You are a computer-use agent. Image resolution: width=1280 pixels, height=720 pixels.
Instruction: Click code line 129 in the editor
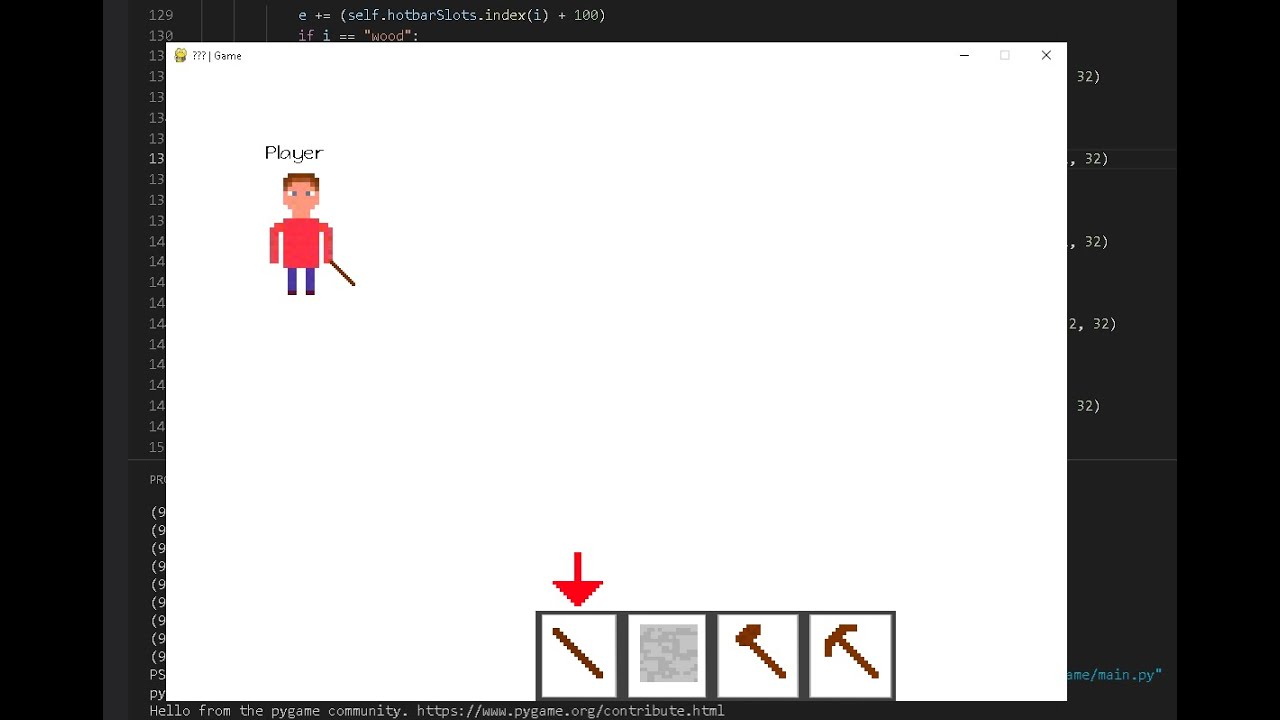(452, 15)
